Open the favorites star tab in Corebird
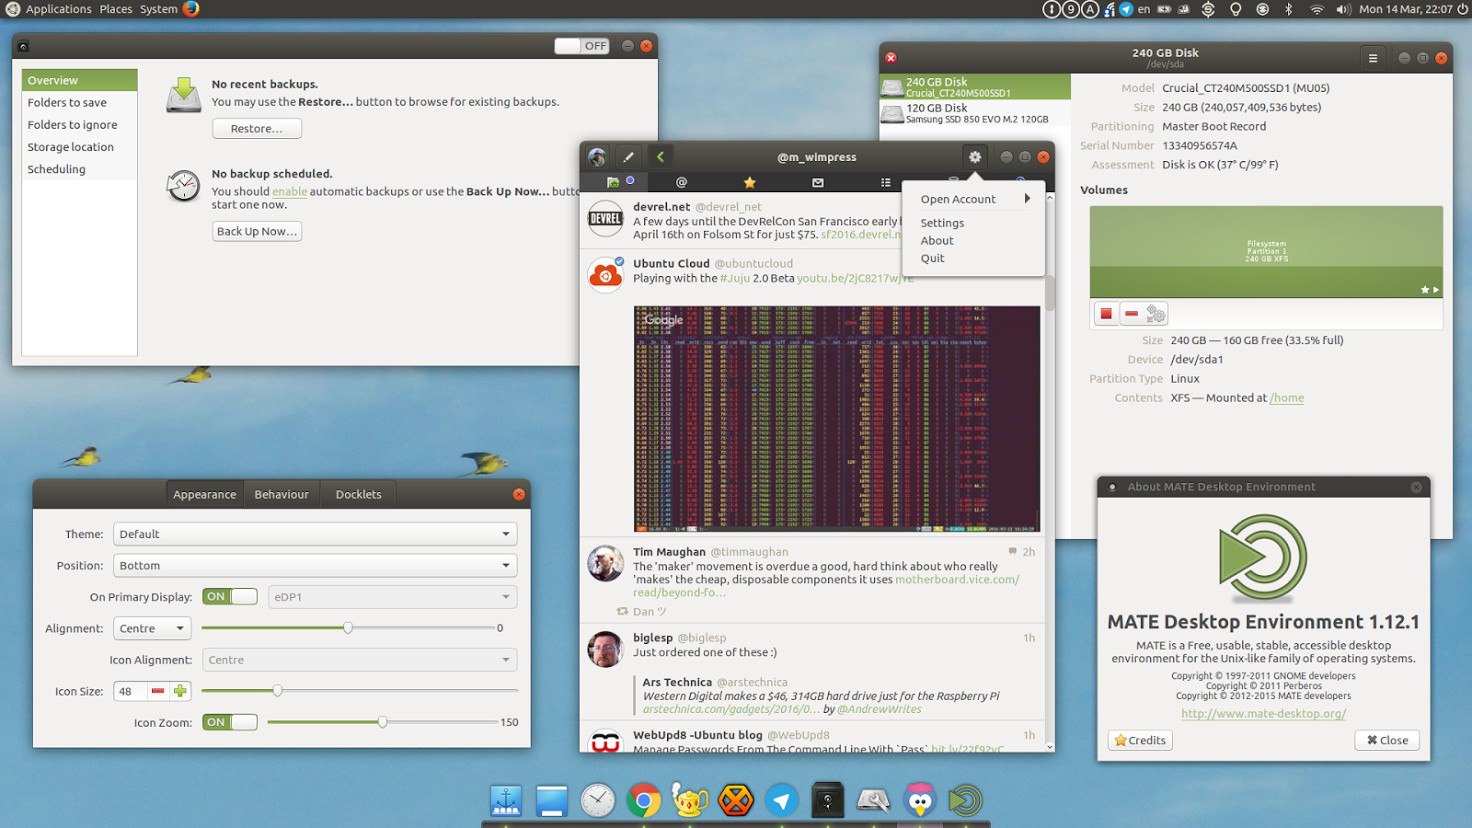 [x=749, y=182]
